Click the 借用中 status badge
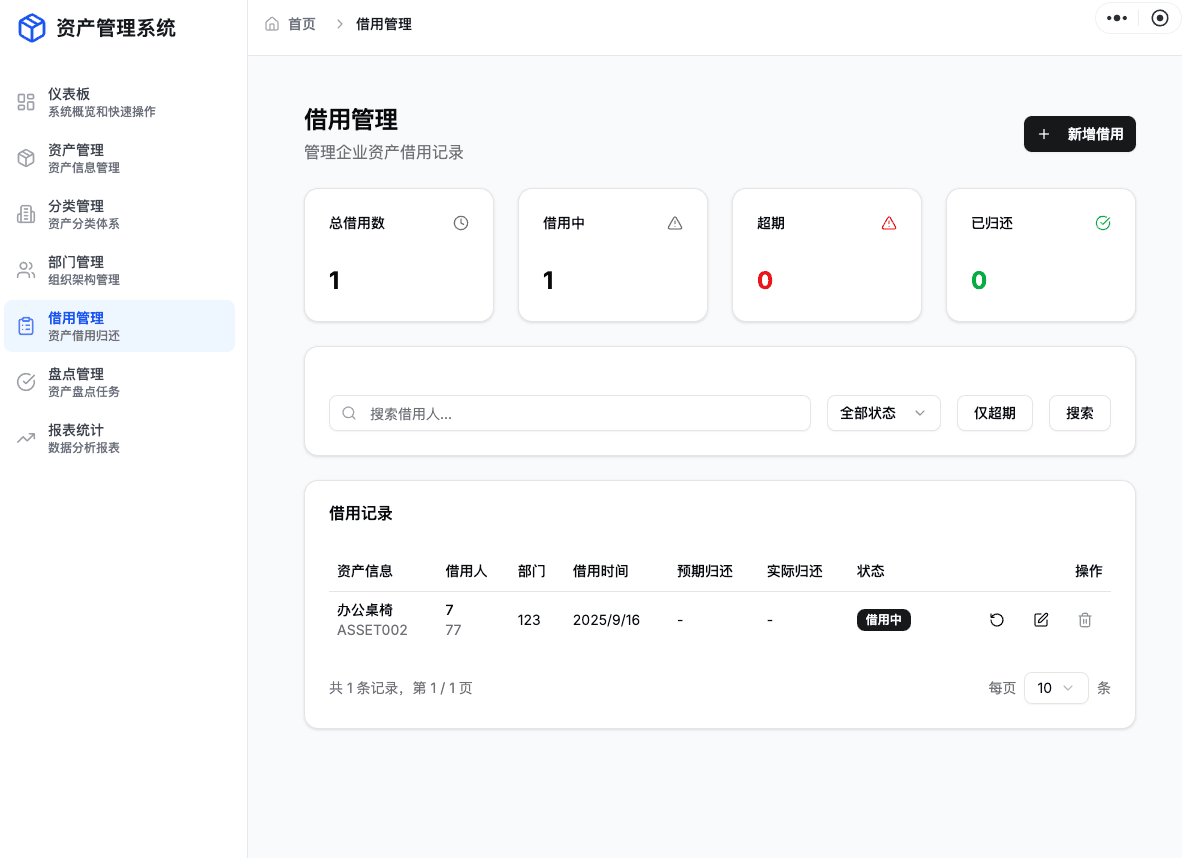 click(883, 620)
